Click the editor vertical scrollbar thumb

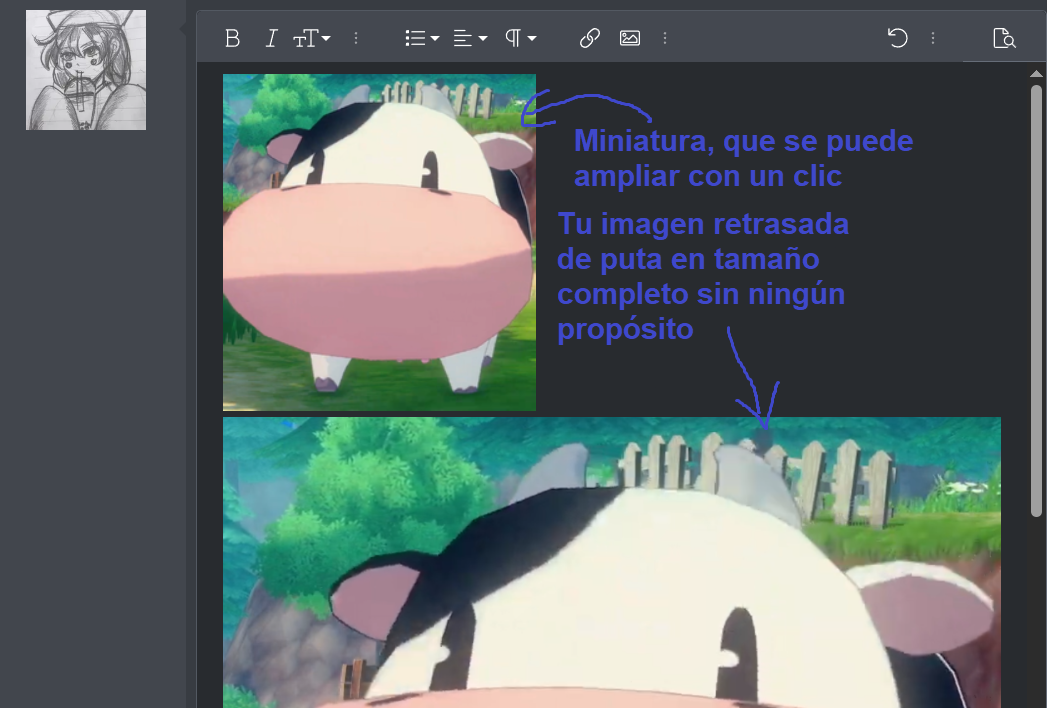click(x=1036, y=301)
